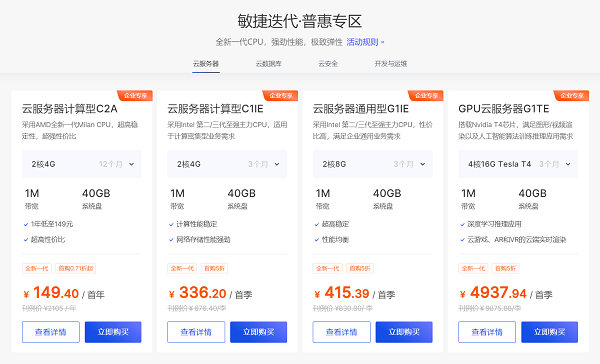Screen dimensions: 600x364
Task: Click the 首购5折 tag on G1IE card
Action: (360, 268)
